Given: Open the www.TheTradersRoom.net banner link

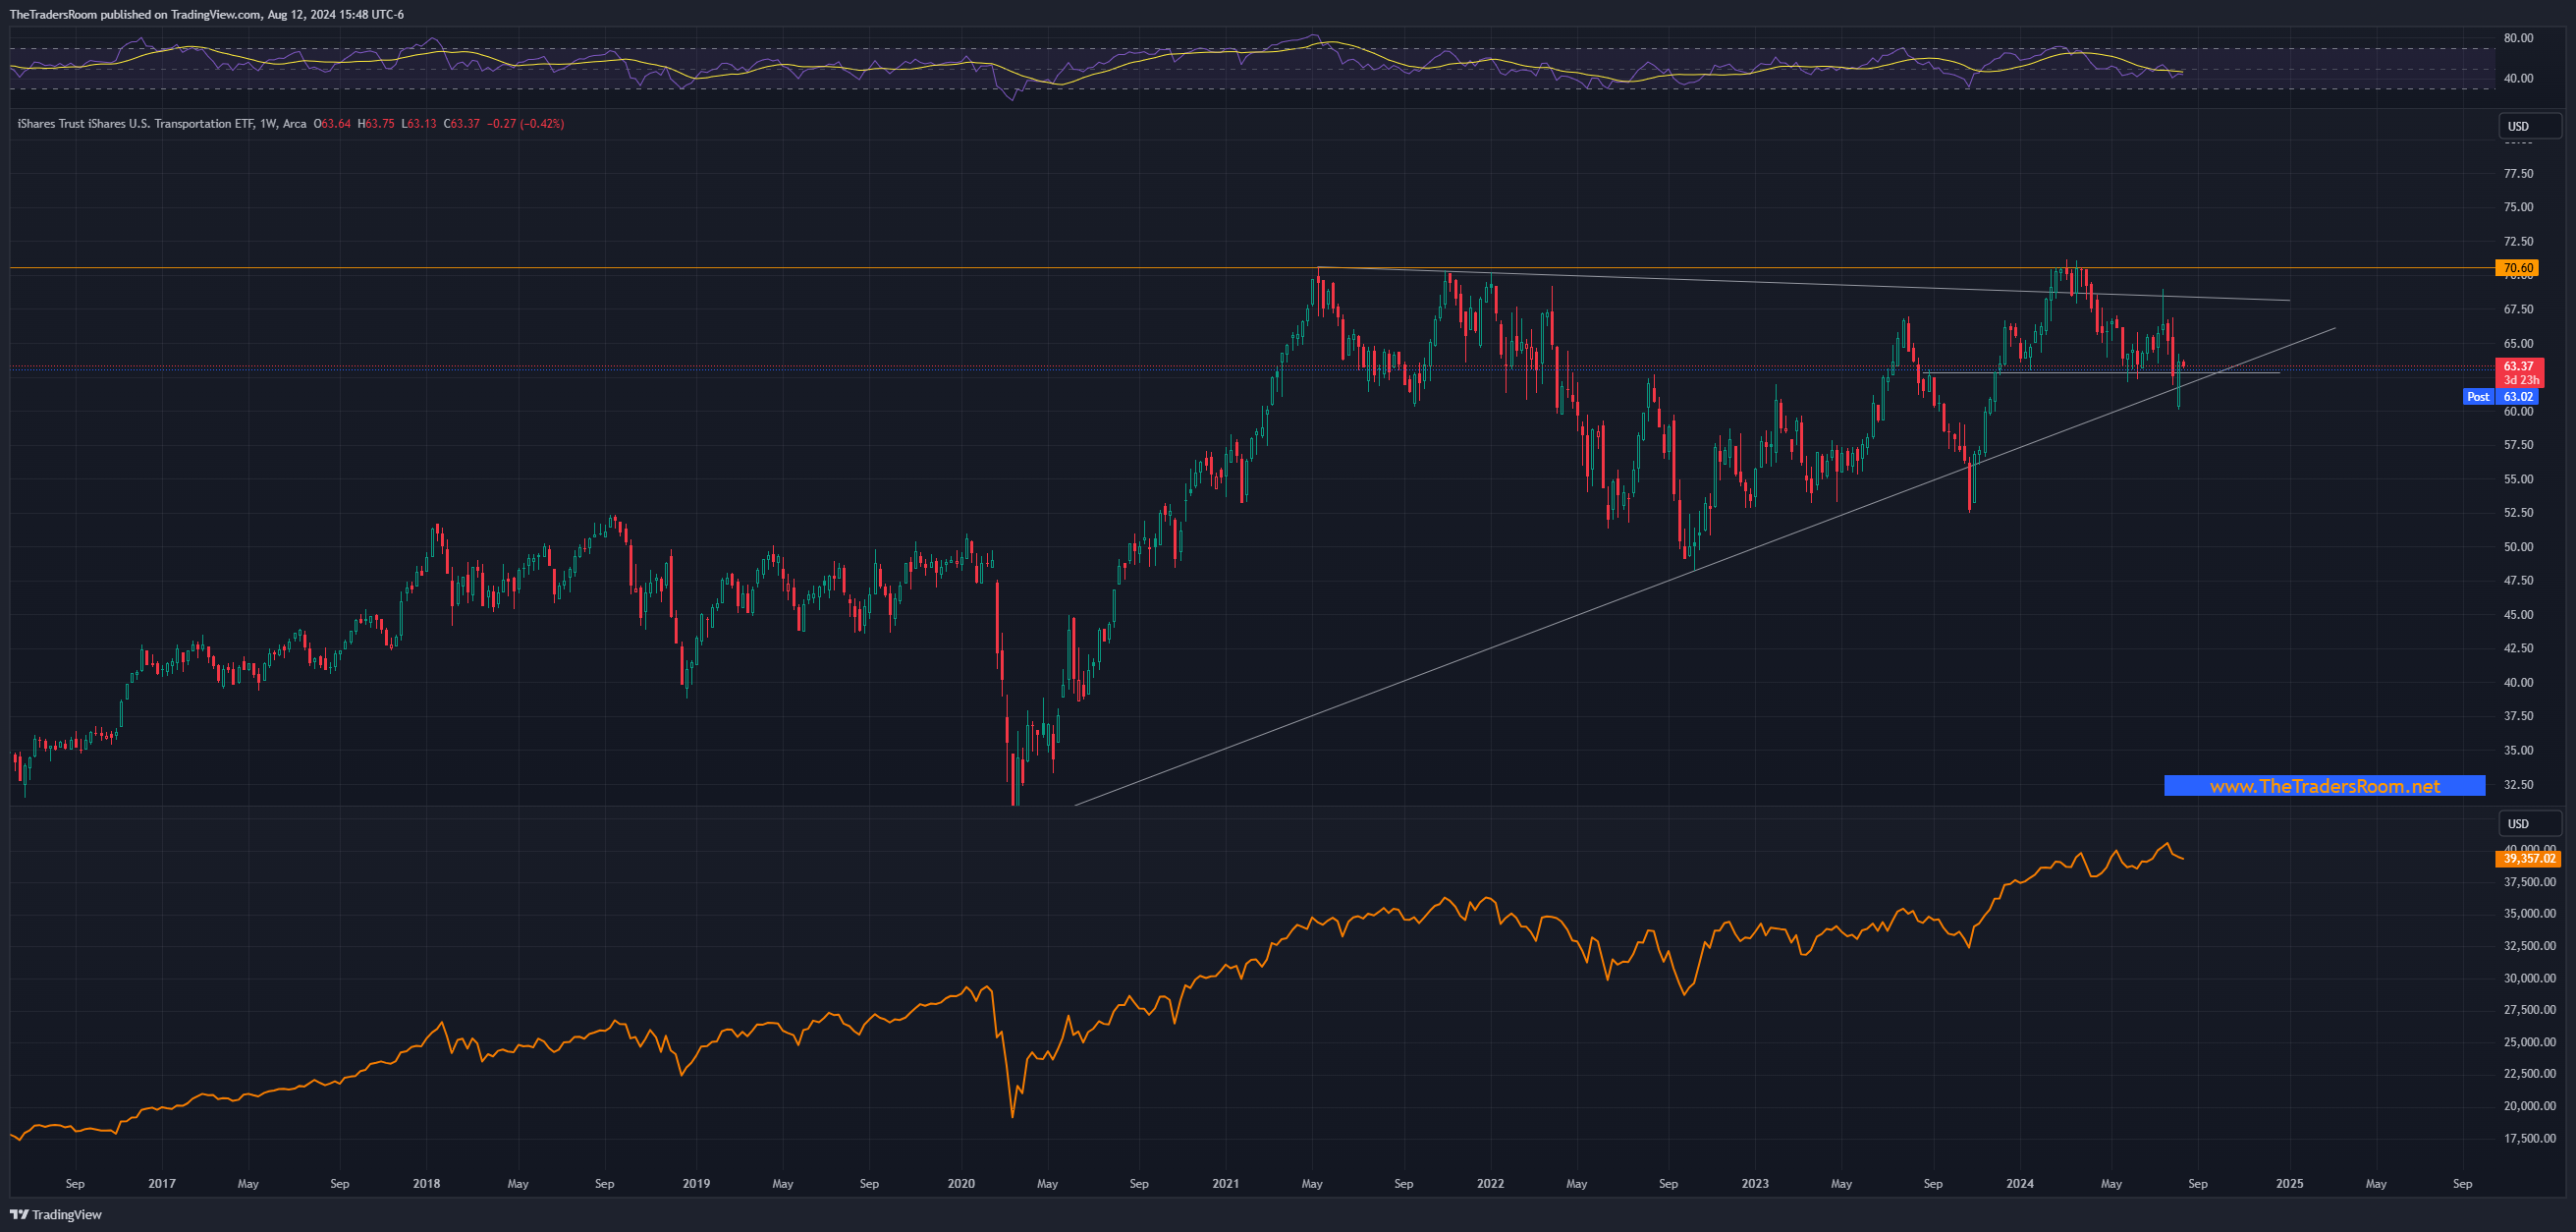Looking at the screenshot, I should 2324,786.
